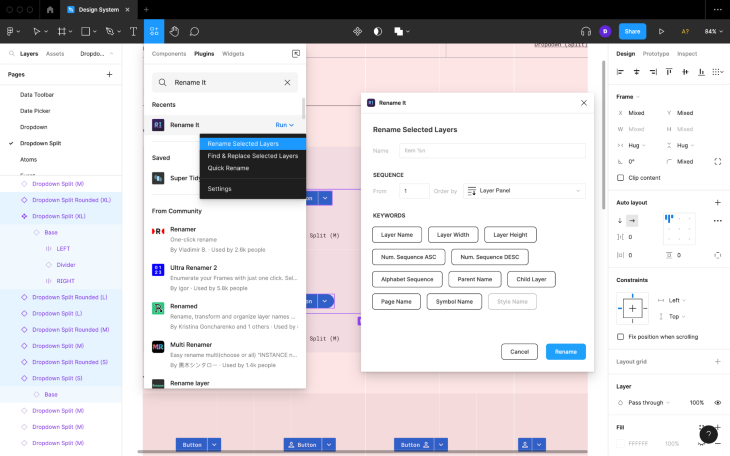
Task: Click the FFFFFF fill color swatch
Action: point(620,443)
